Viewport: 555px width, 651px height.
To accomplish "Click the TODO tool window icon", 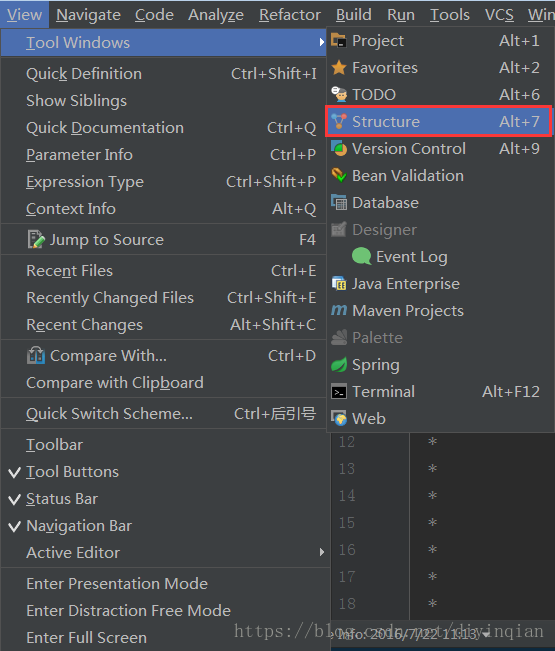I will tap(339, 95).
